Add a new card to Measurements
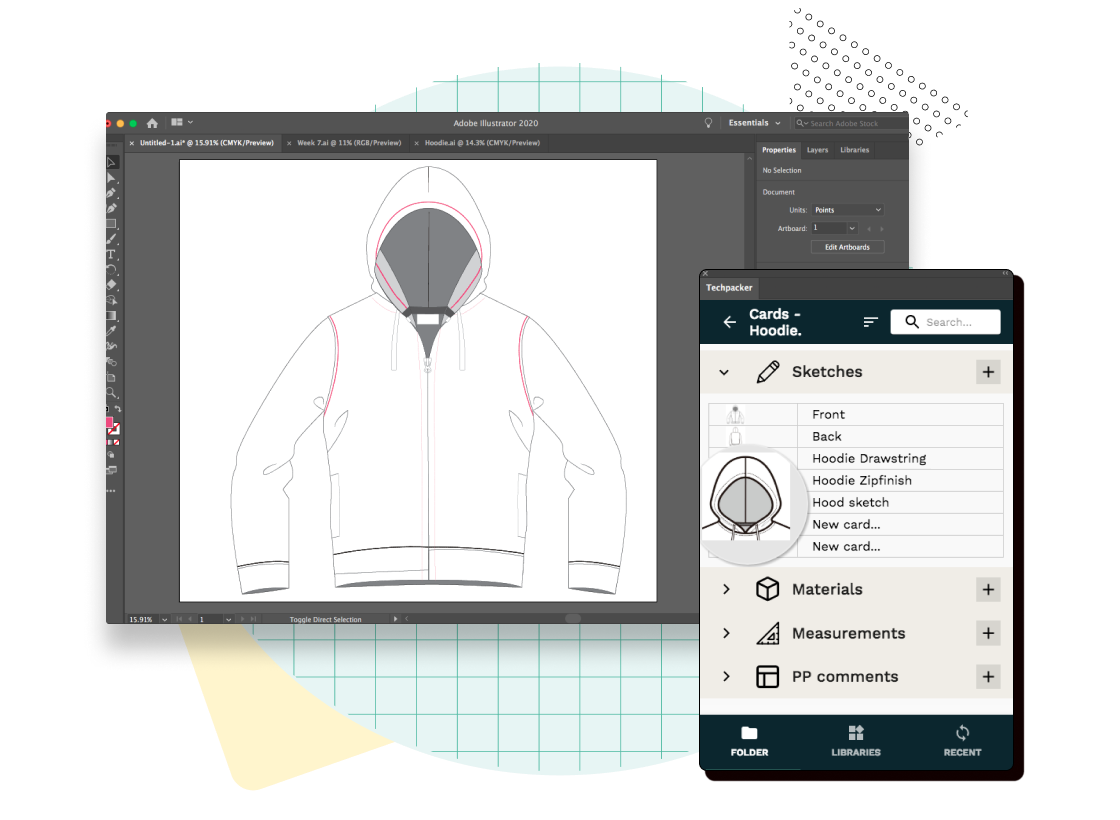This screenshot has width=1120, height=820. 988,633
